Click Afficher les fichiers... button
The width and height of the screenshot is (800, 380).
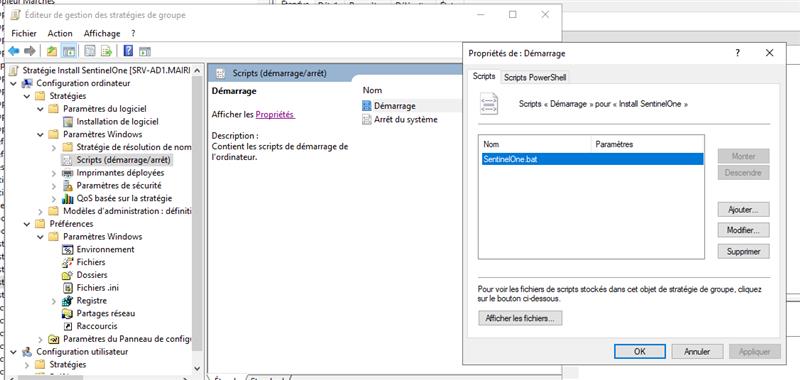(520, 318)
